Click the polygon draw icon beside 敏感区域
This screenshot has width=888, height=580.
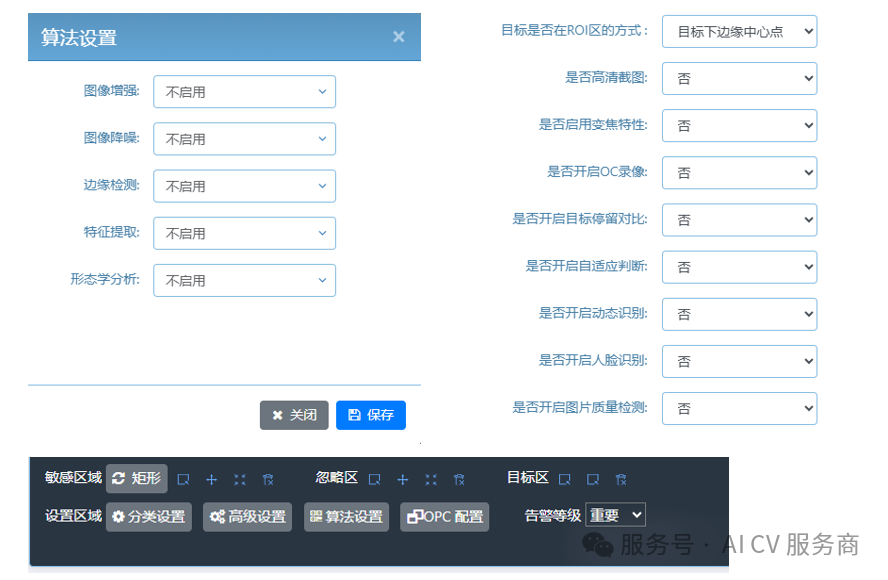(183, 479)
